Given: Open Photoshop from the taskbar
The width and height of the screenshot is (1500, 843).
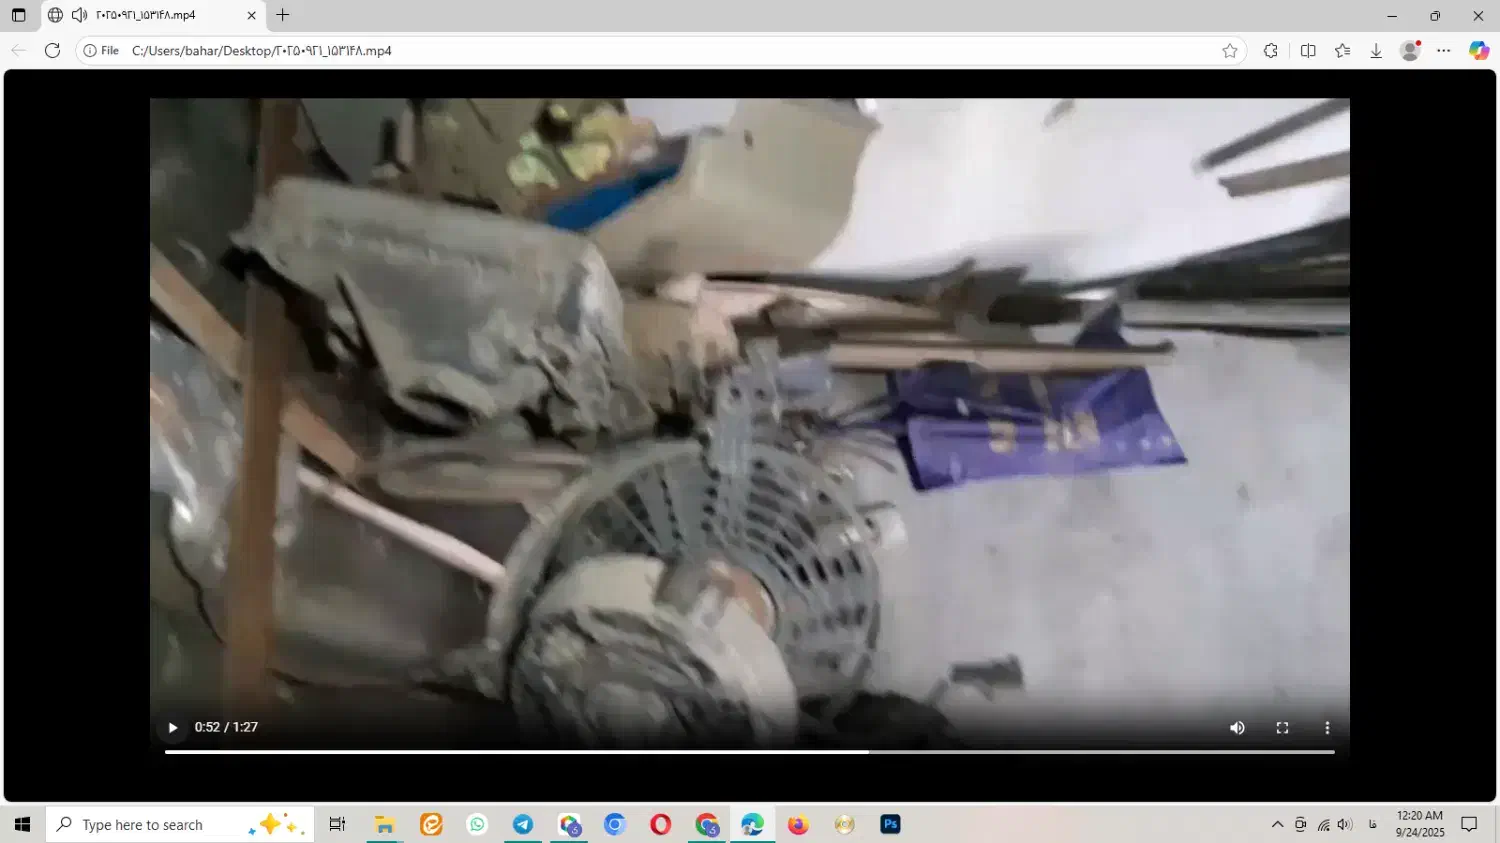Looking at the screenshot, I should pyautogui.click(x=890, y=824).
